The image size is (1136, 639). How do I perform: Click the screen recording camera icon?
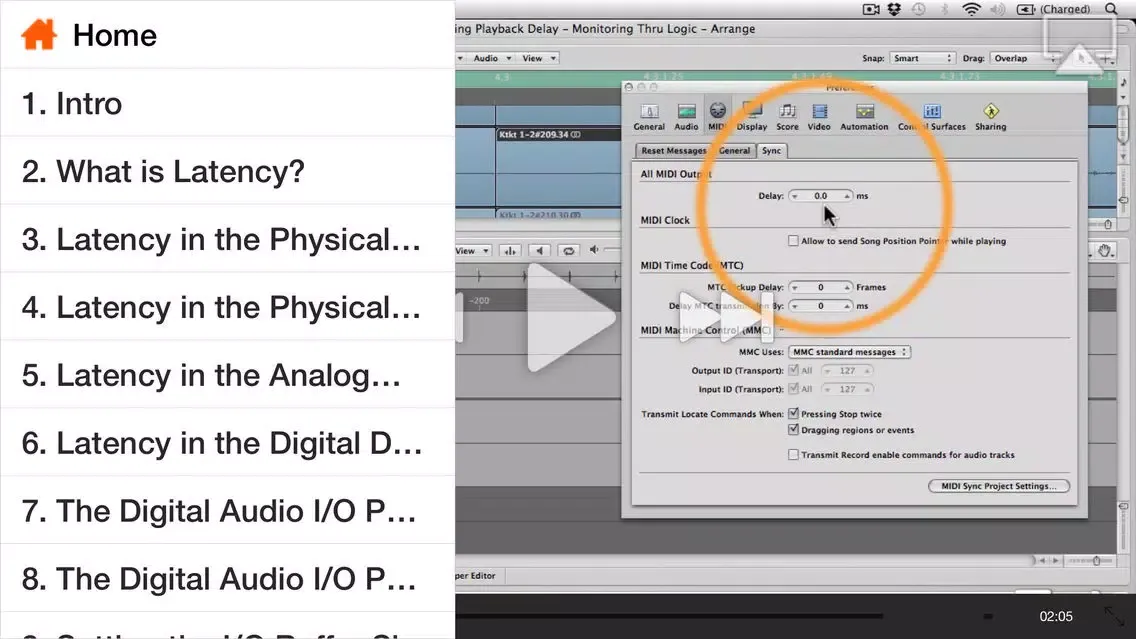[871, 9]
